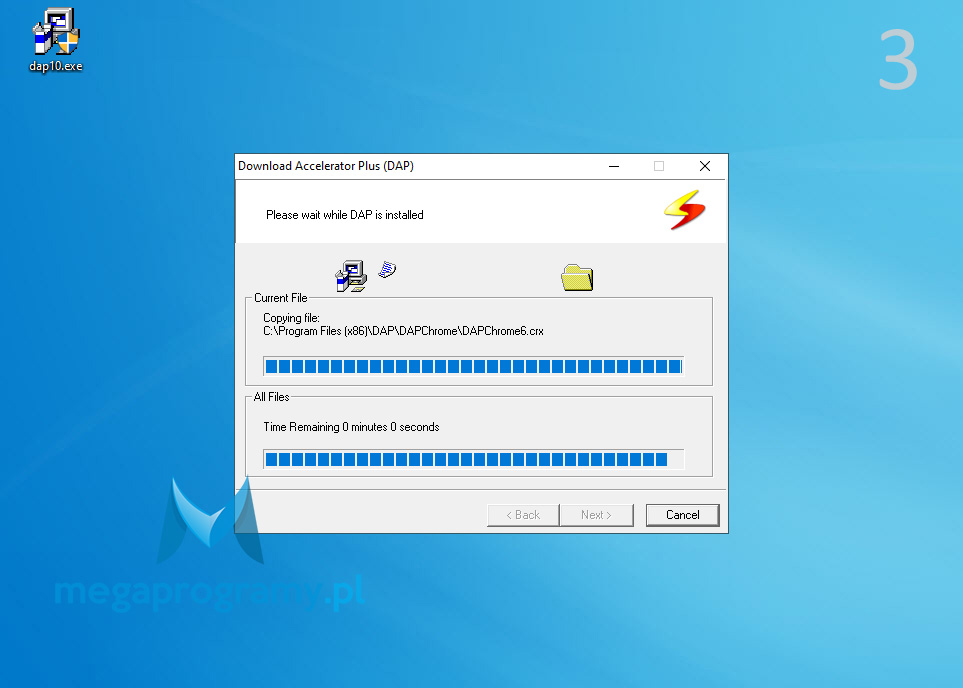The height and width of the screenshot is (688, 963).
Task: Click the greyed-out maximize button
Action: (659, 166)
